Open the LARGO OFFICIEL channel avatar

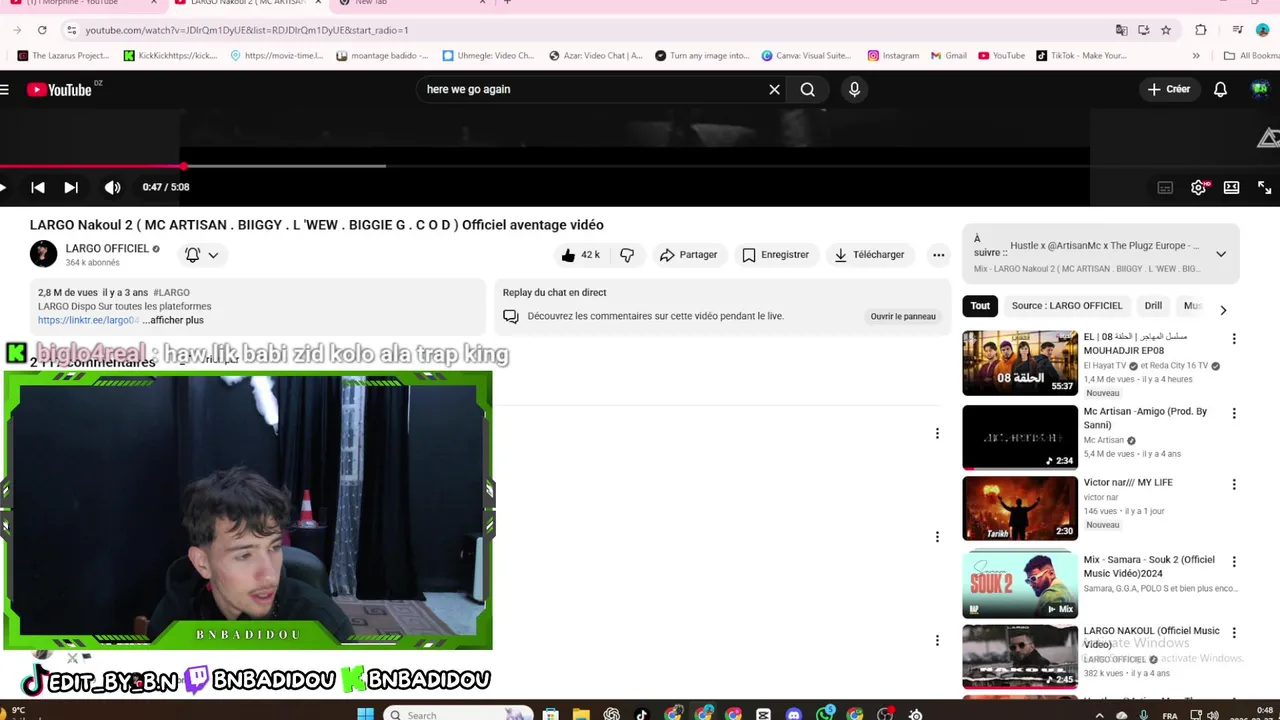pos(43,254)
